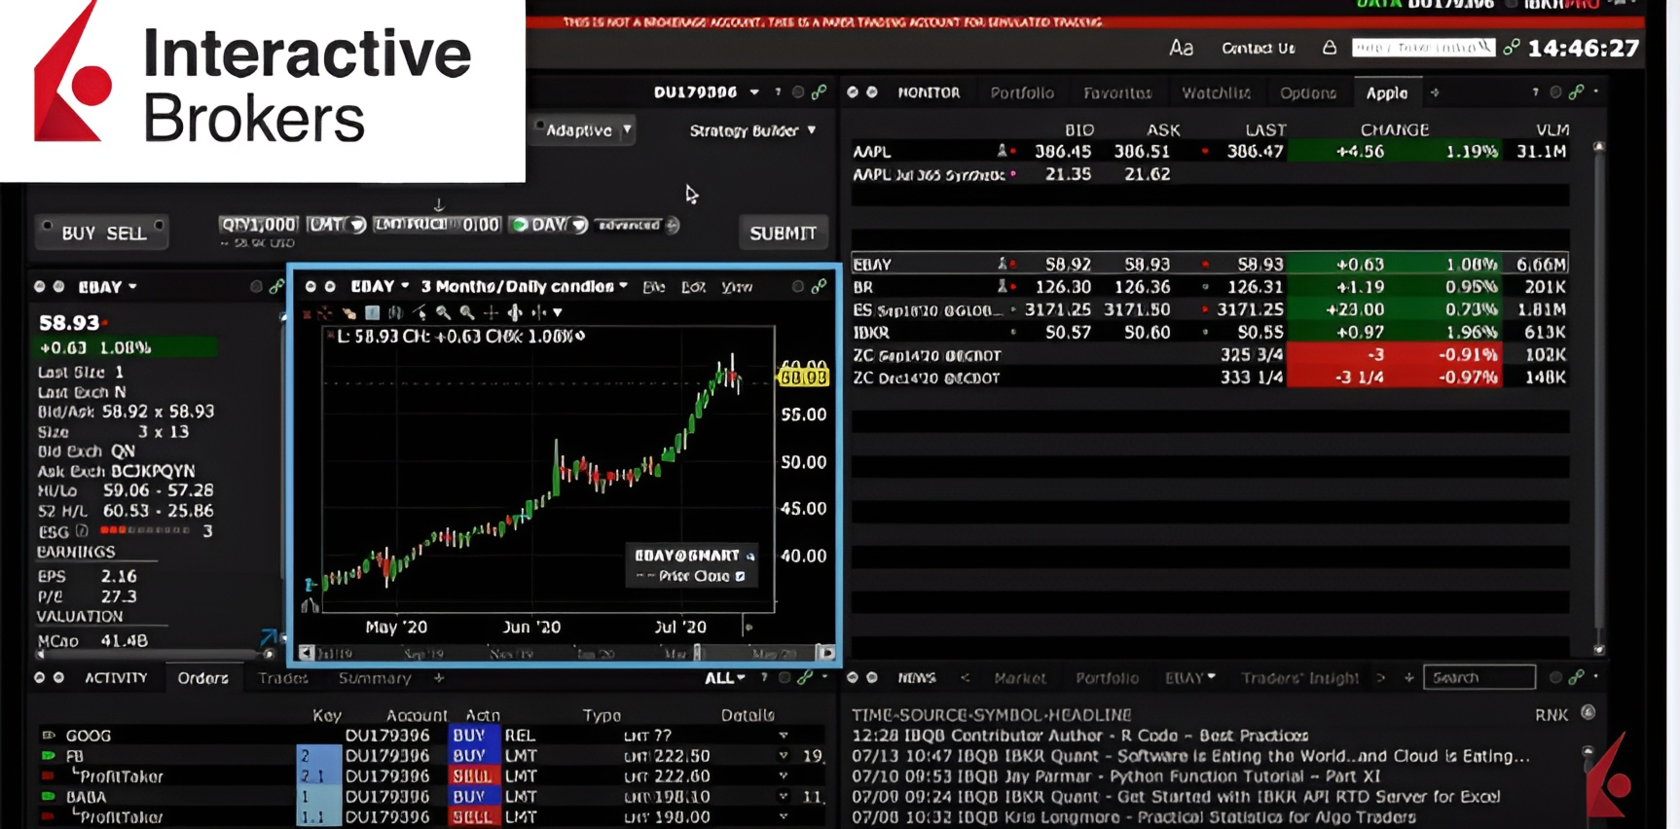Click the help question mark in Activity panel header
The width and height of the screenshot is (1680, 829).
(x=764, y=678)
